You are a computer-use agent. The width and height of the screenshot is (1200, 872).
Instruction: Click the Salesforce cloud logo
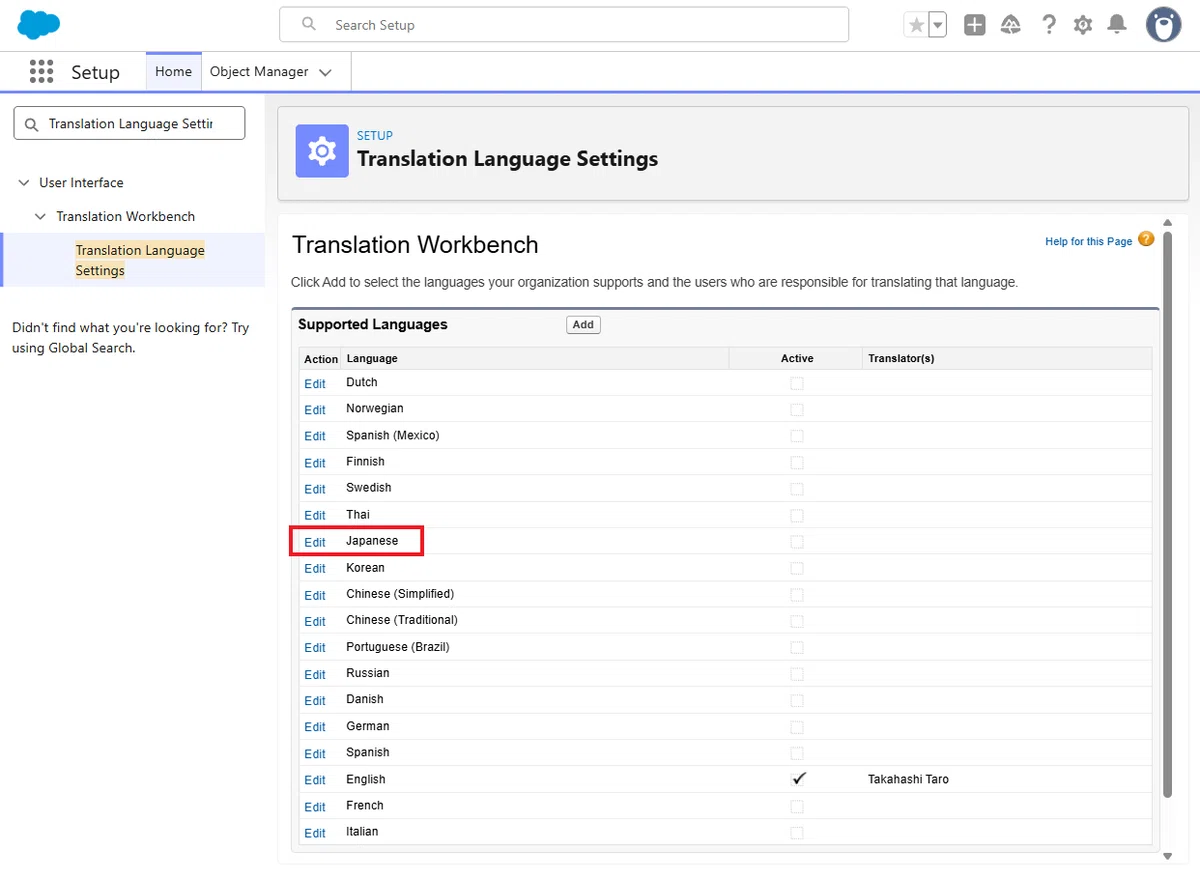tap(39, 24)
